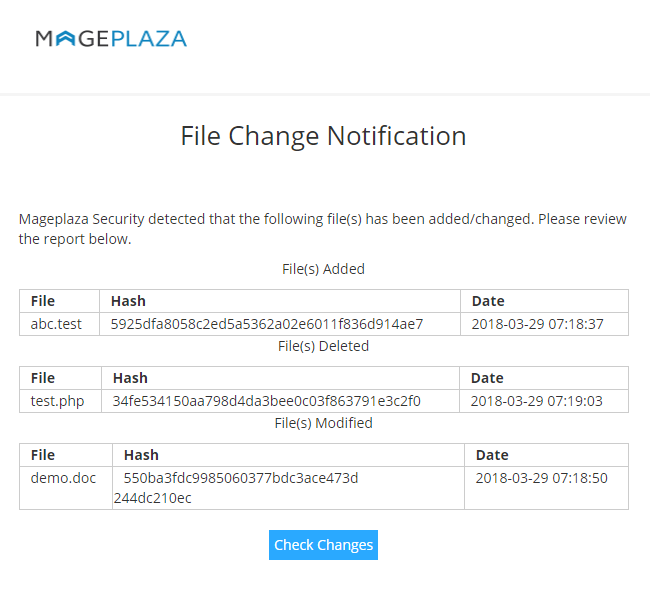This screenshot has height=594, width=650.
Task: Select the abc.test file name cell
Action: coord(57,324)
